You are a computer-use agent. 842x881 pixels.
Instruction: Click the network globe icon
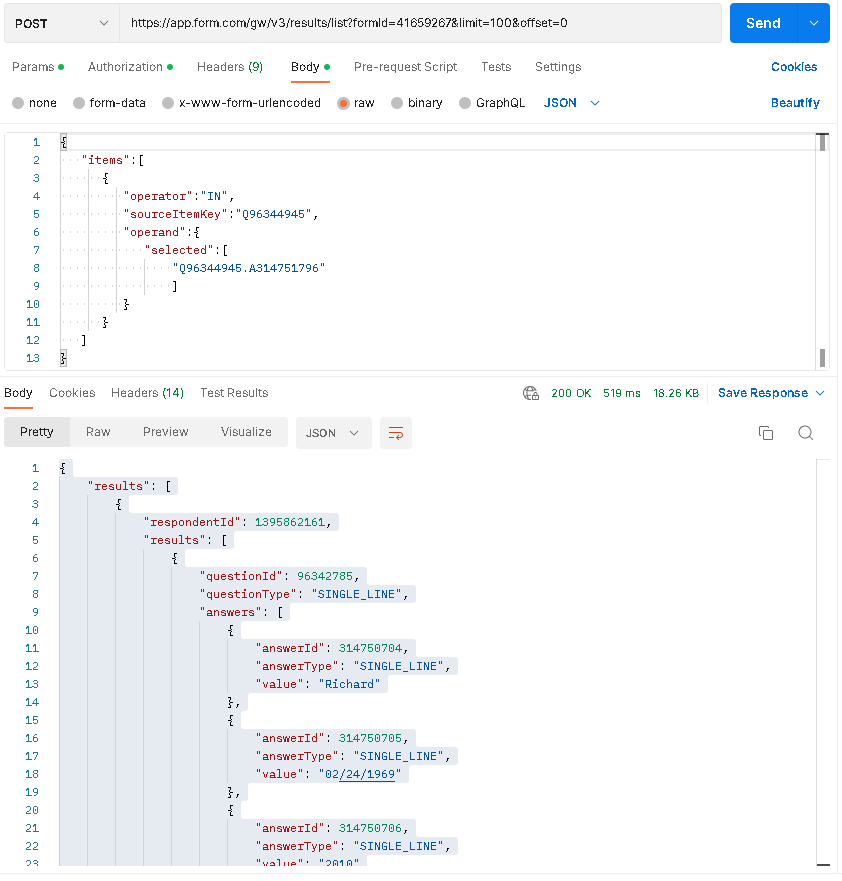531,393
